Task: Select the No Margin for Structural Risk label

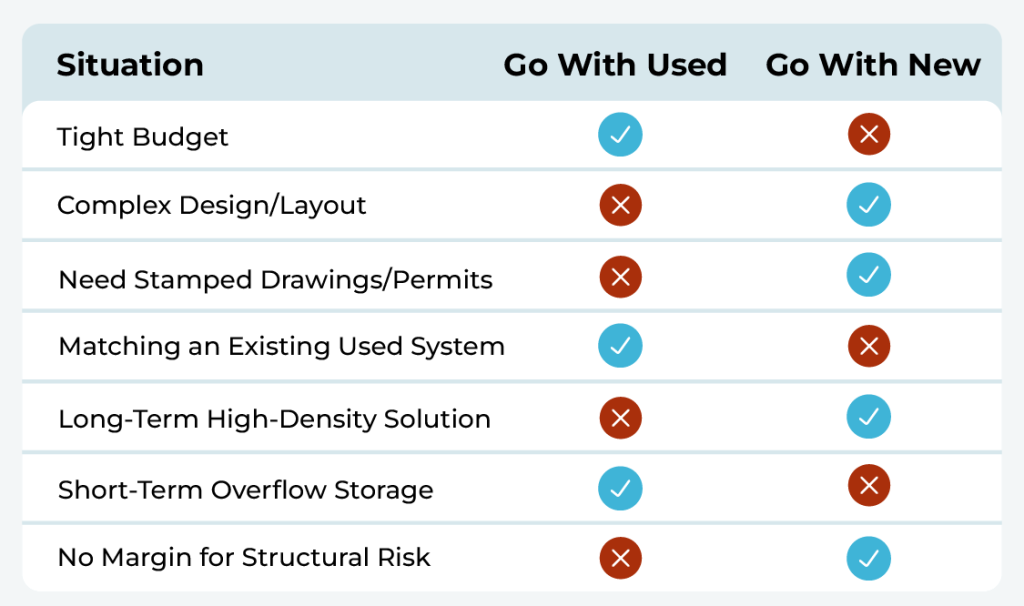Action: coord(244,558)
